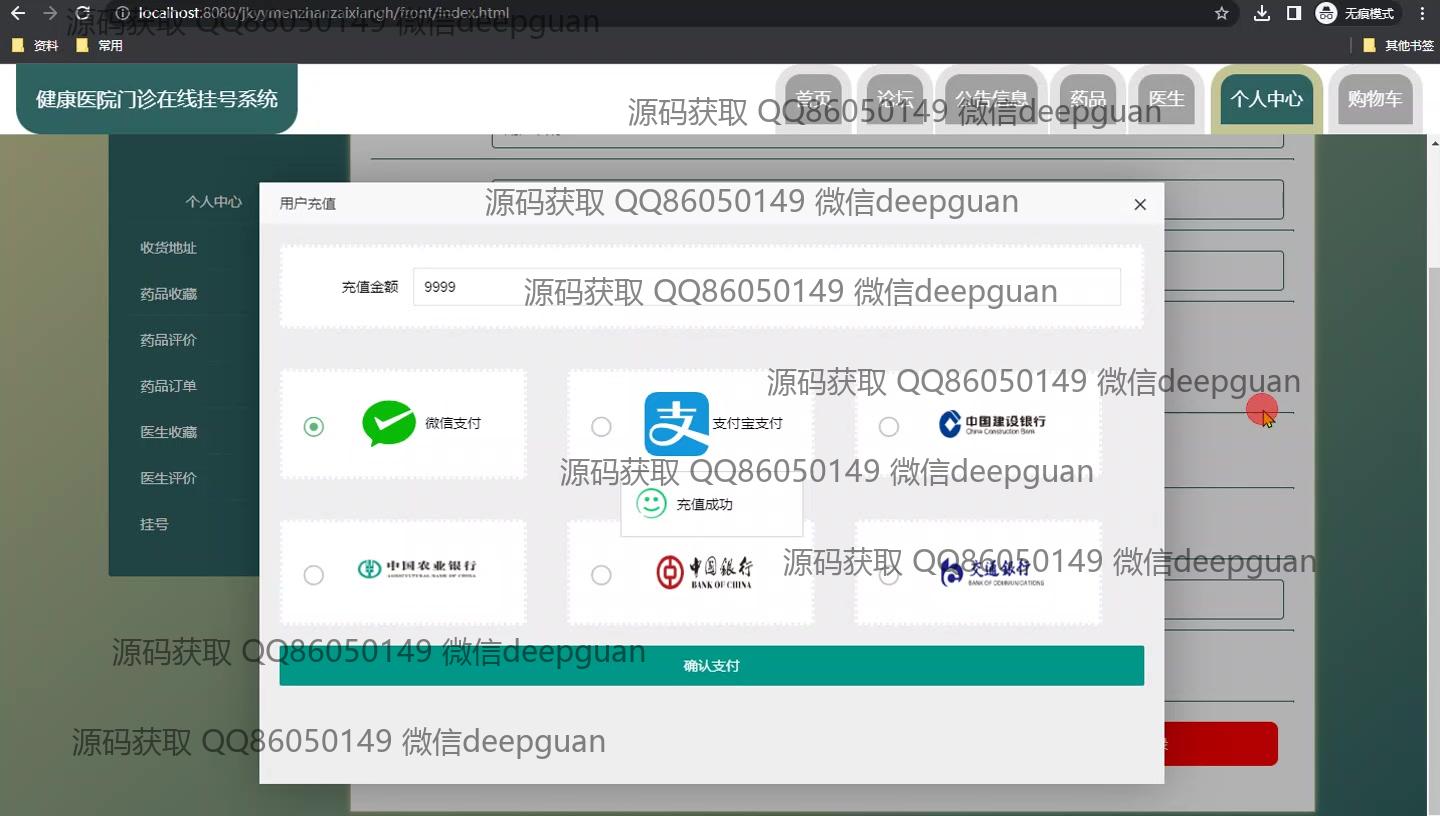The width and height of the screenshot is (1440, 816).
Task: Open the 其他书签 bookmarks folder
Action: point(1398,45)
